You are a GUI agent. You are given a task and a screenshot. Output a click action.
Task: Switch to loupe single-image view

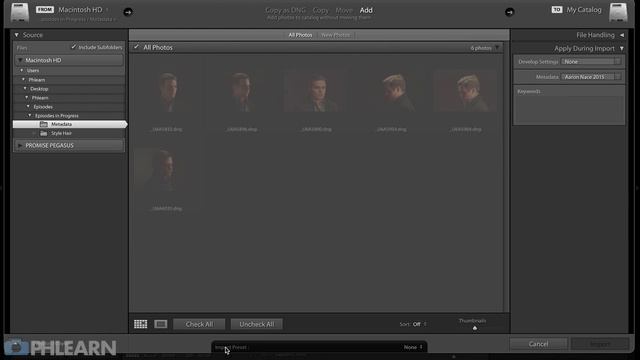coord(161,324)
